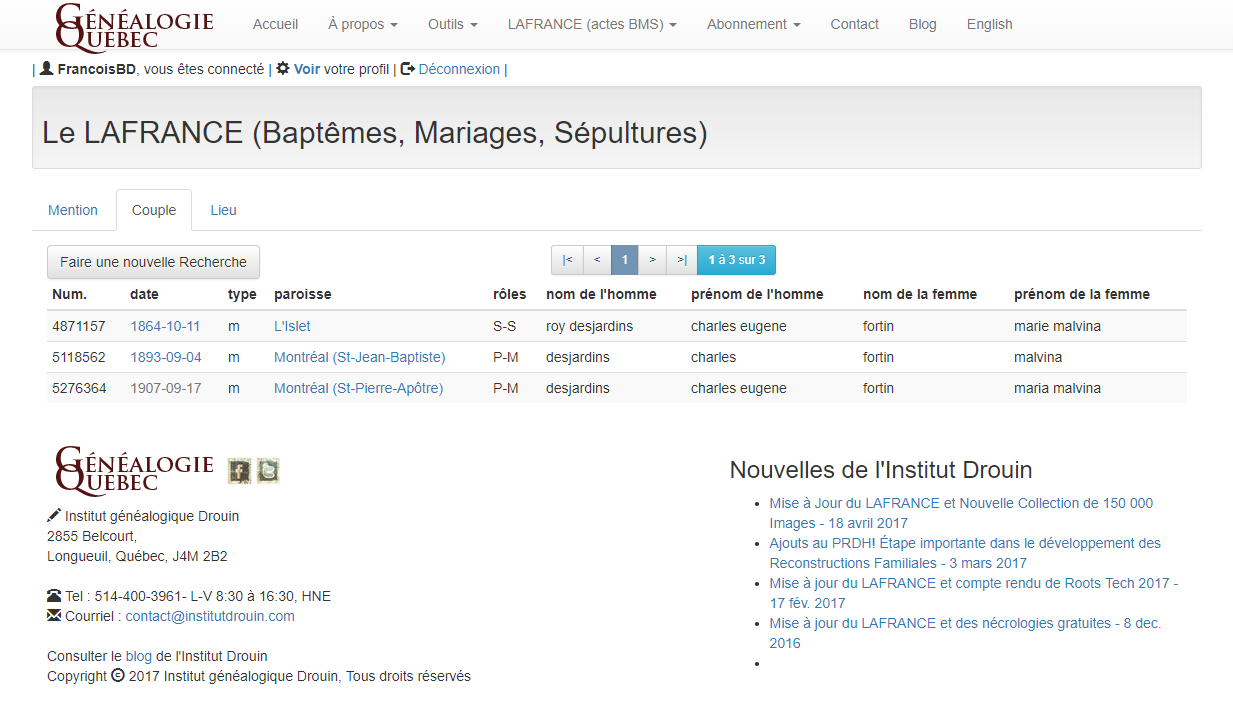This screenshot has width=1233, height=711.
Task: Click the 'nom de l'homme' column header
Action: [601, 294]
